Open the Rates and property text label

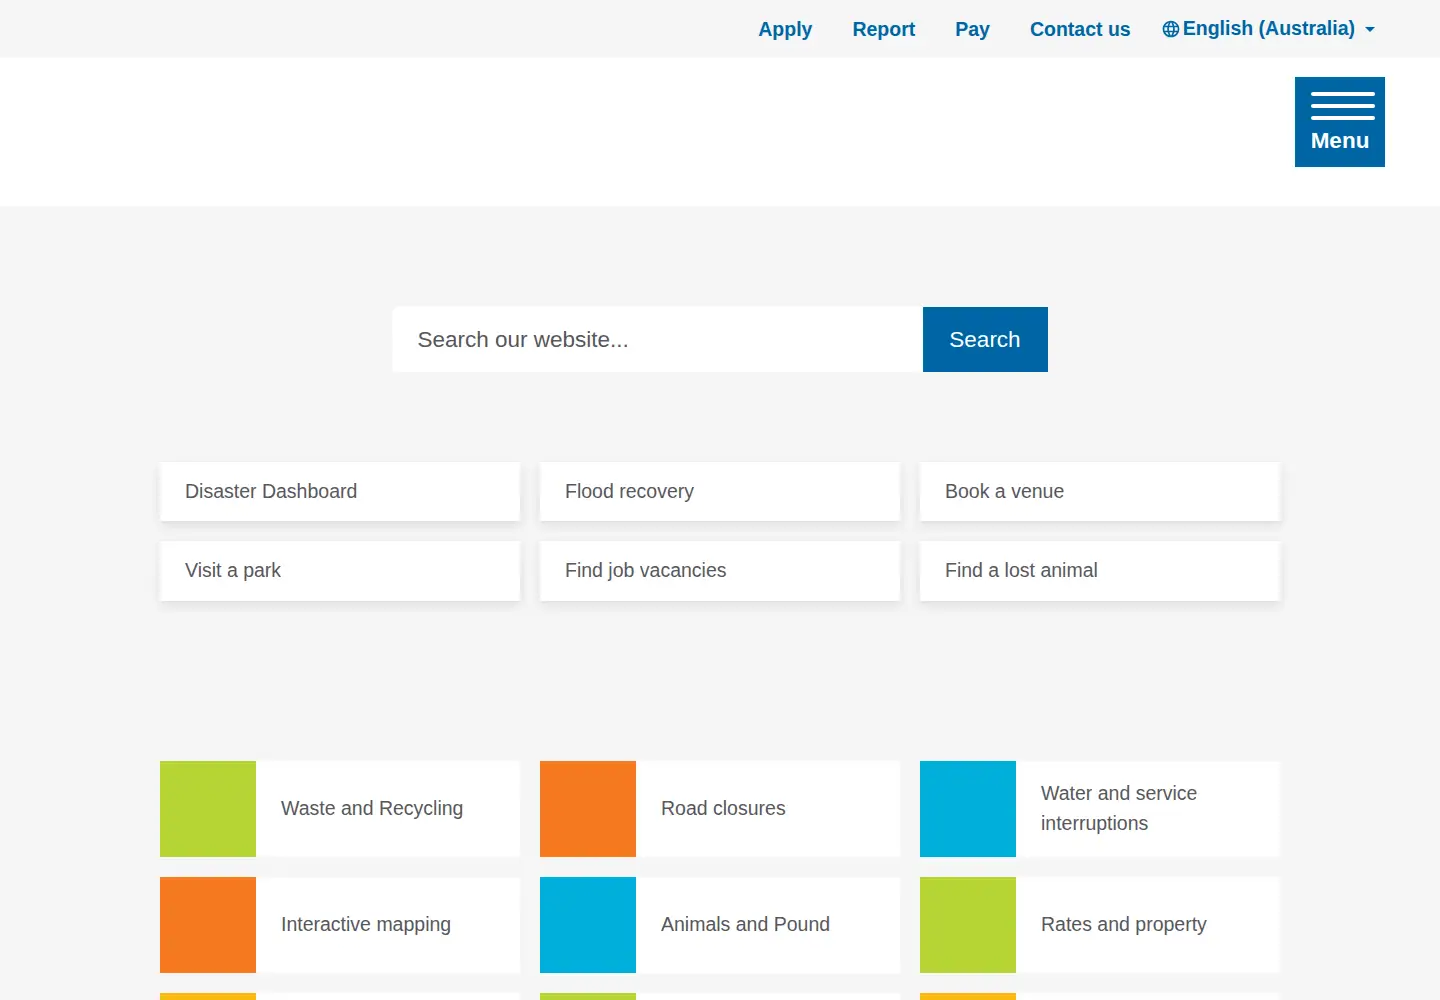(x=1124, y=924)
